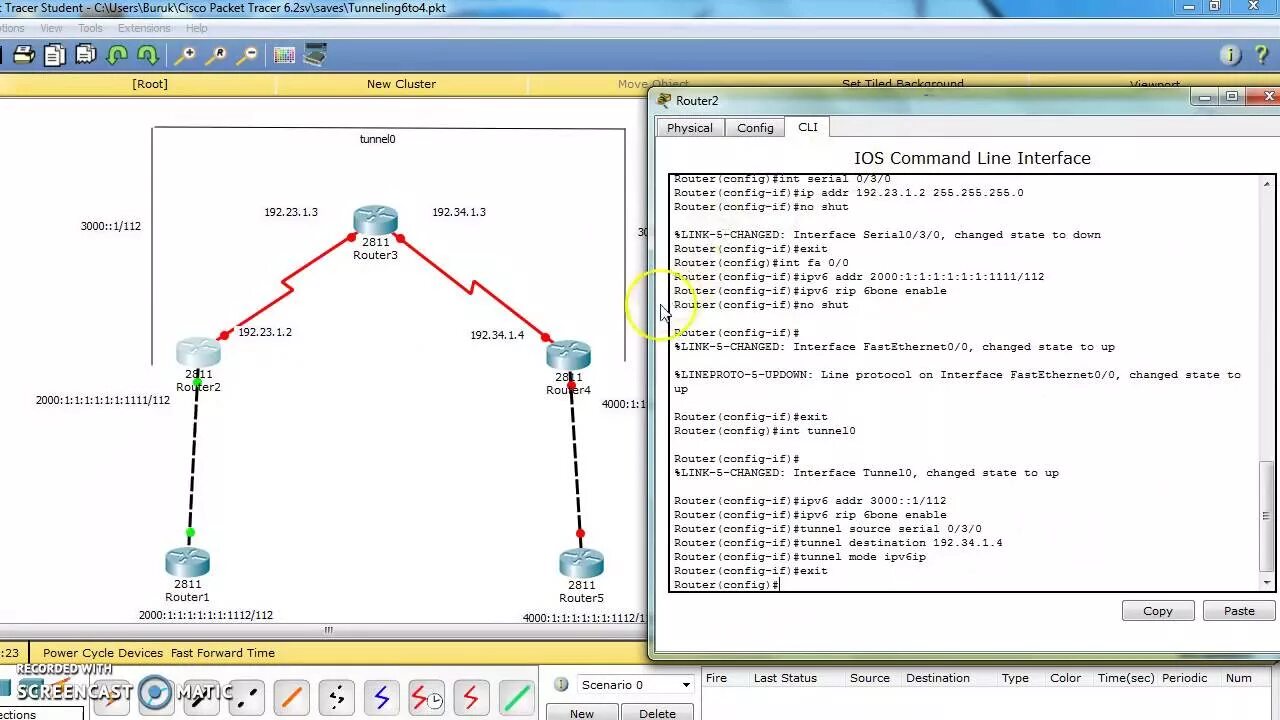Click the Time(sec) column header
The width and height of the screenshot is (1280, 720).
(x=1126, y=678)
